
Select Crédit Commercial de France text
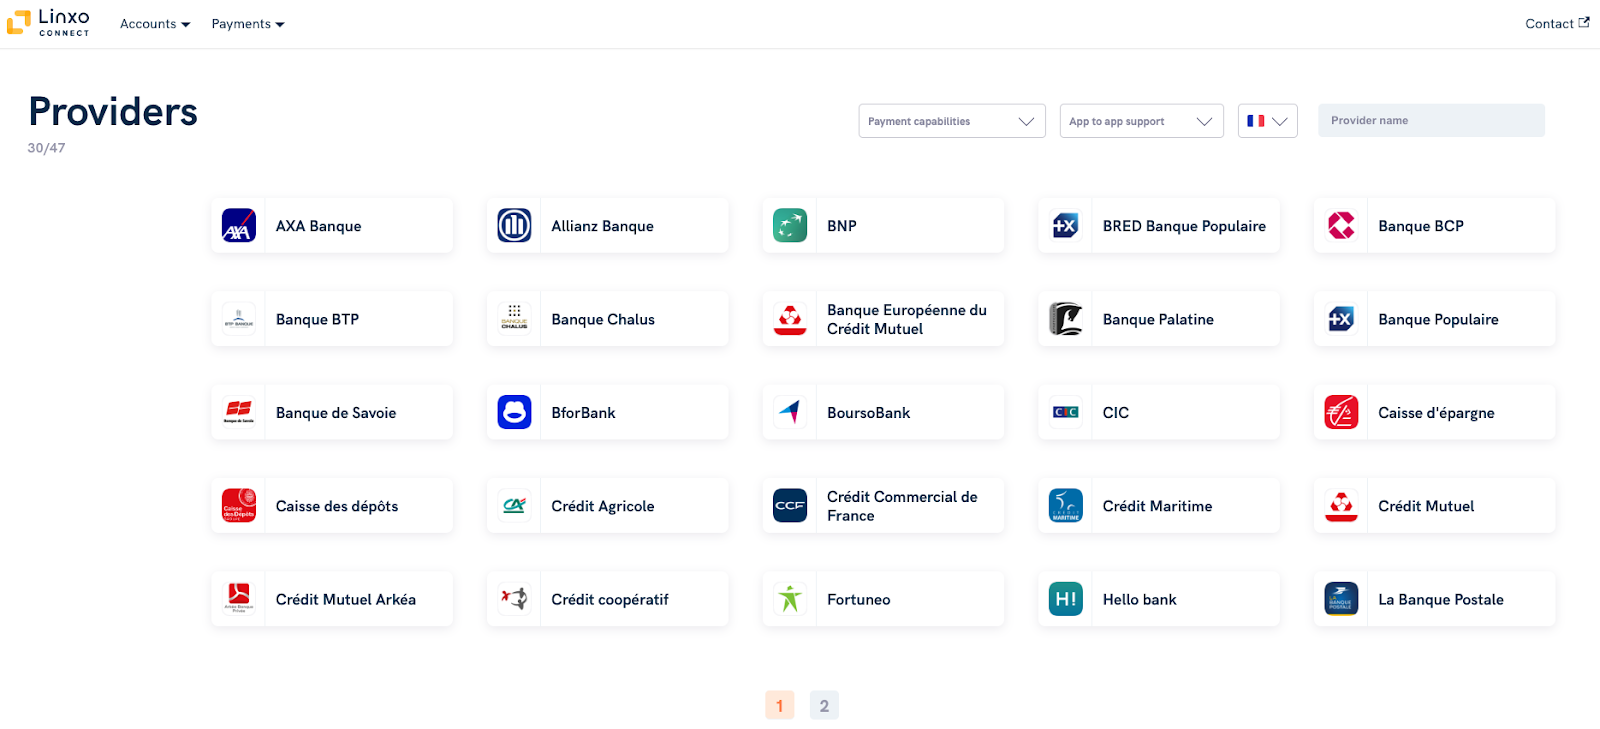[x=902, y=506]
